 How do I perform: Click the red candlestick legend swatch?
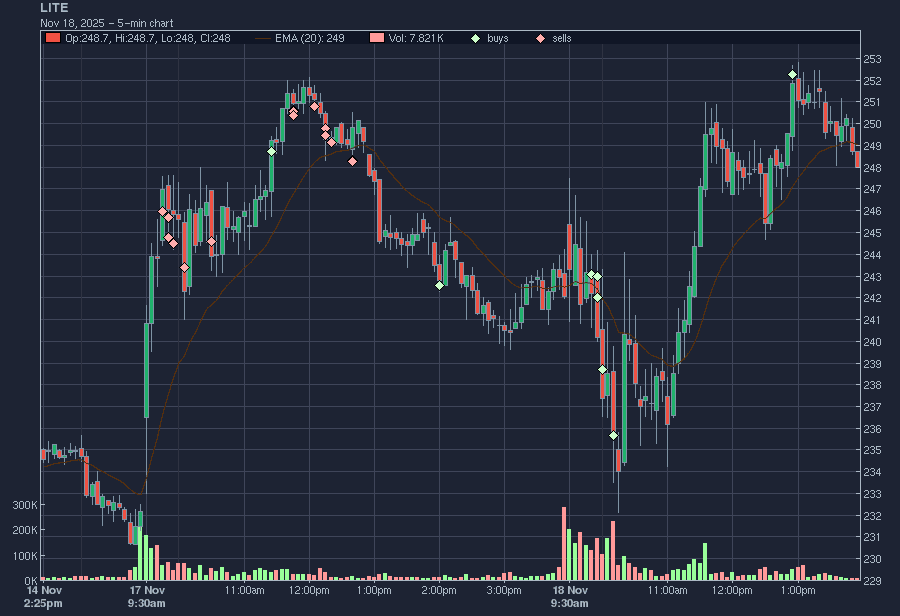click(x=53, y=38)
